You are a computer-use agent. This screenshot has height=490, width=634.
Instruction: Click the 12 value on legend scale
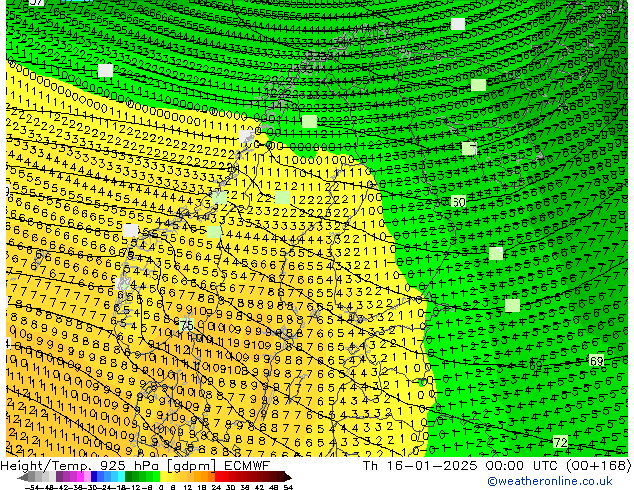[188, 488]
